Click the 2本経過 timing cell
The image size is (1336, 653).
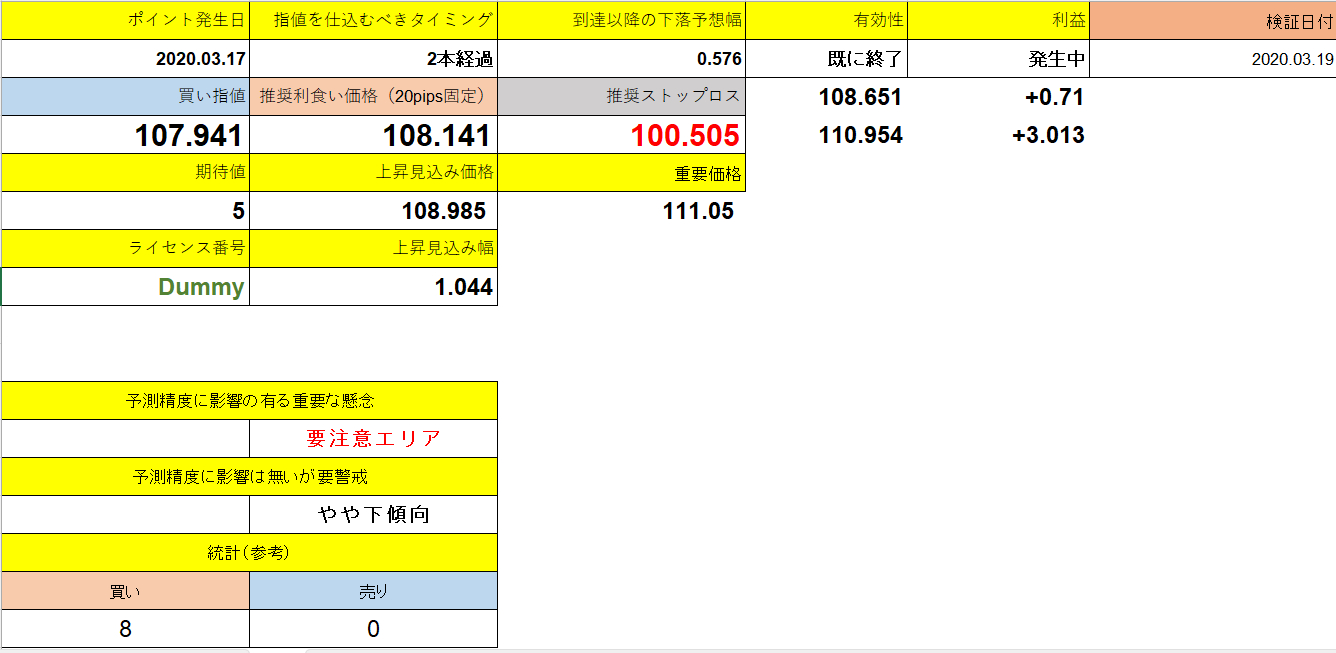click(x=375, y=58)
